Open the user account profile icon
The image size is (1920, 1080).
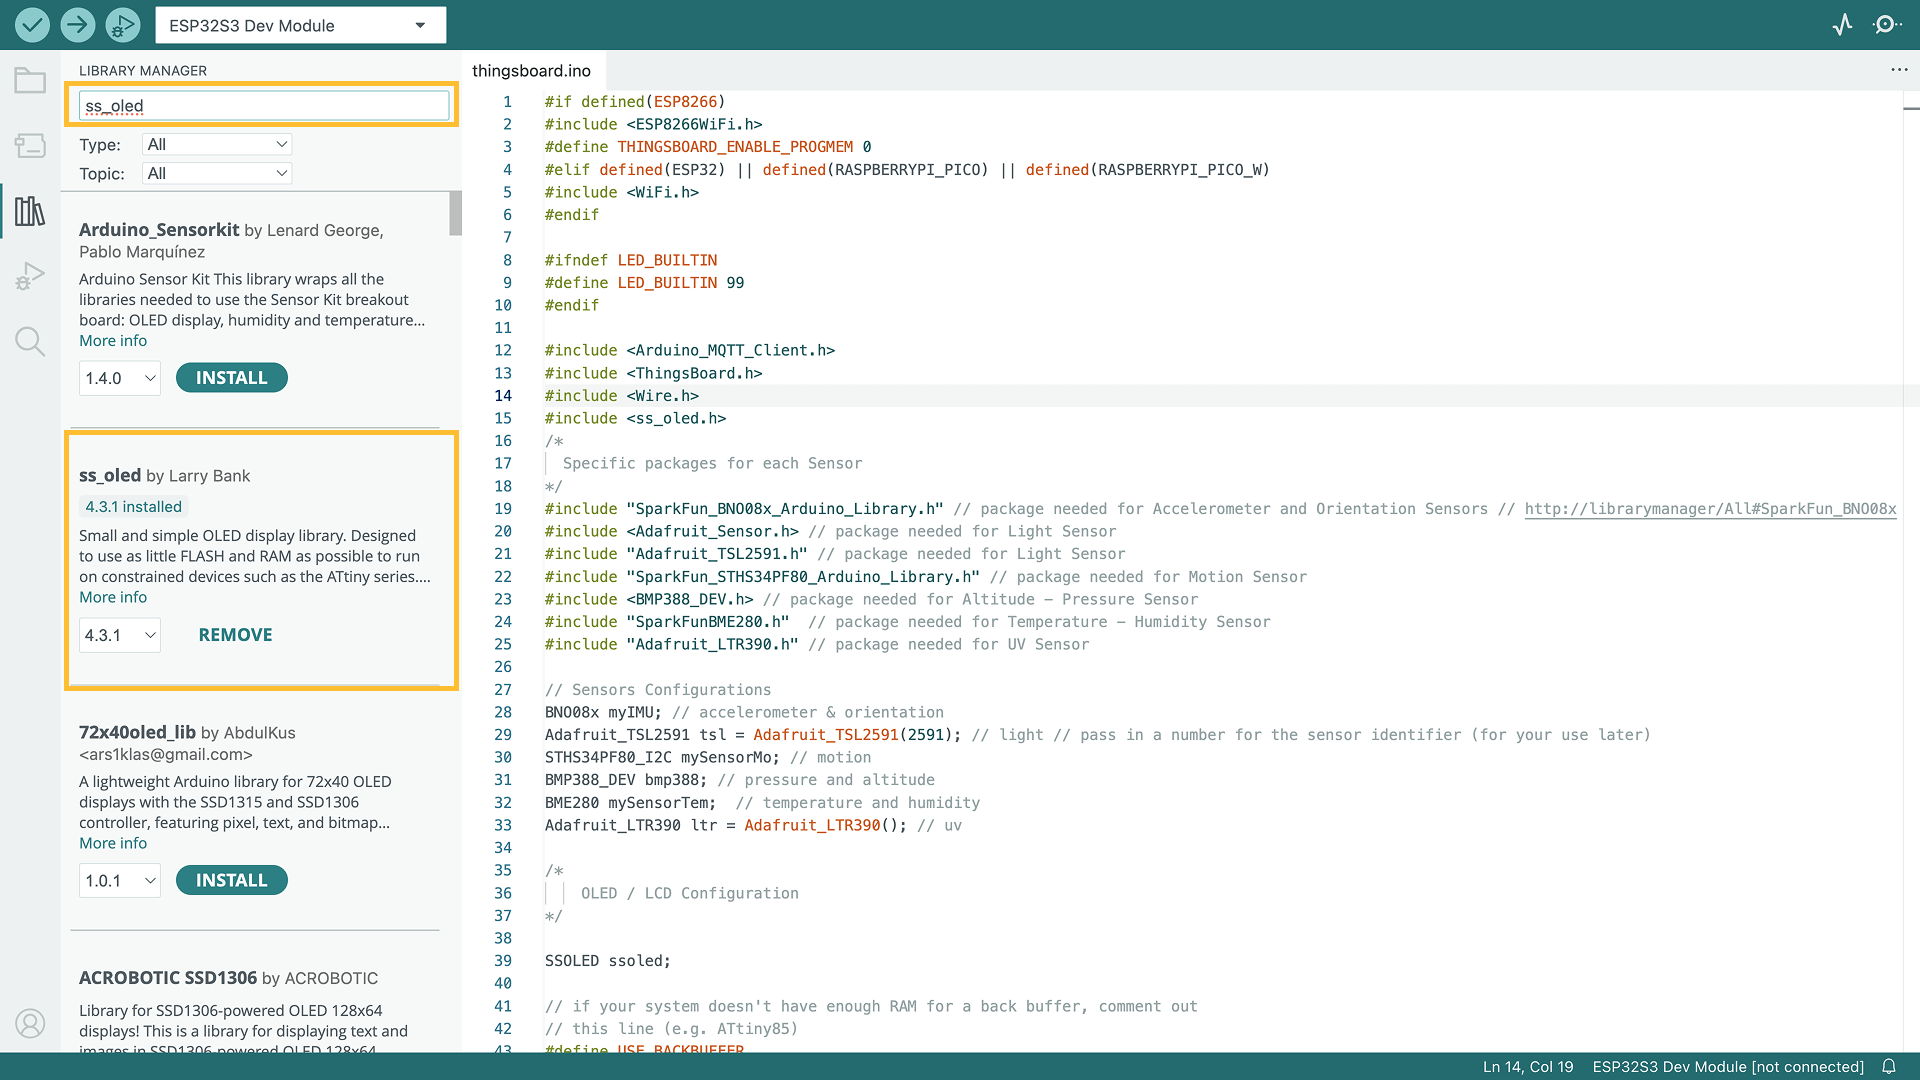click(30, 1023)
